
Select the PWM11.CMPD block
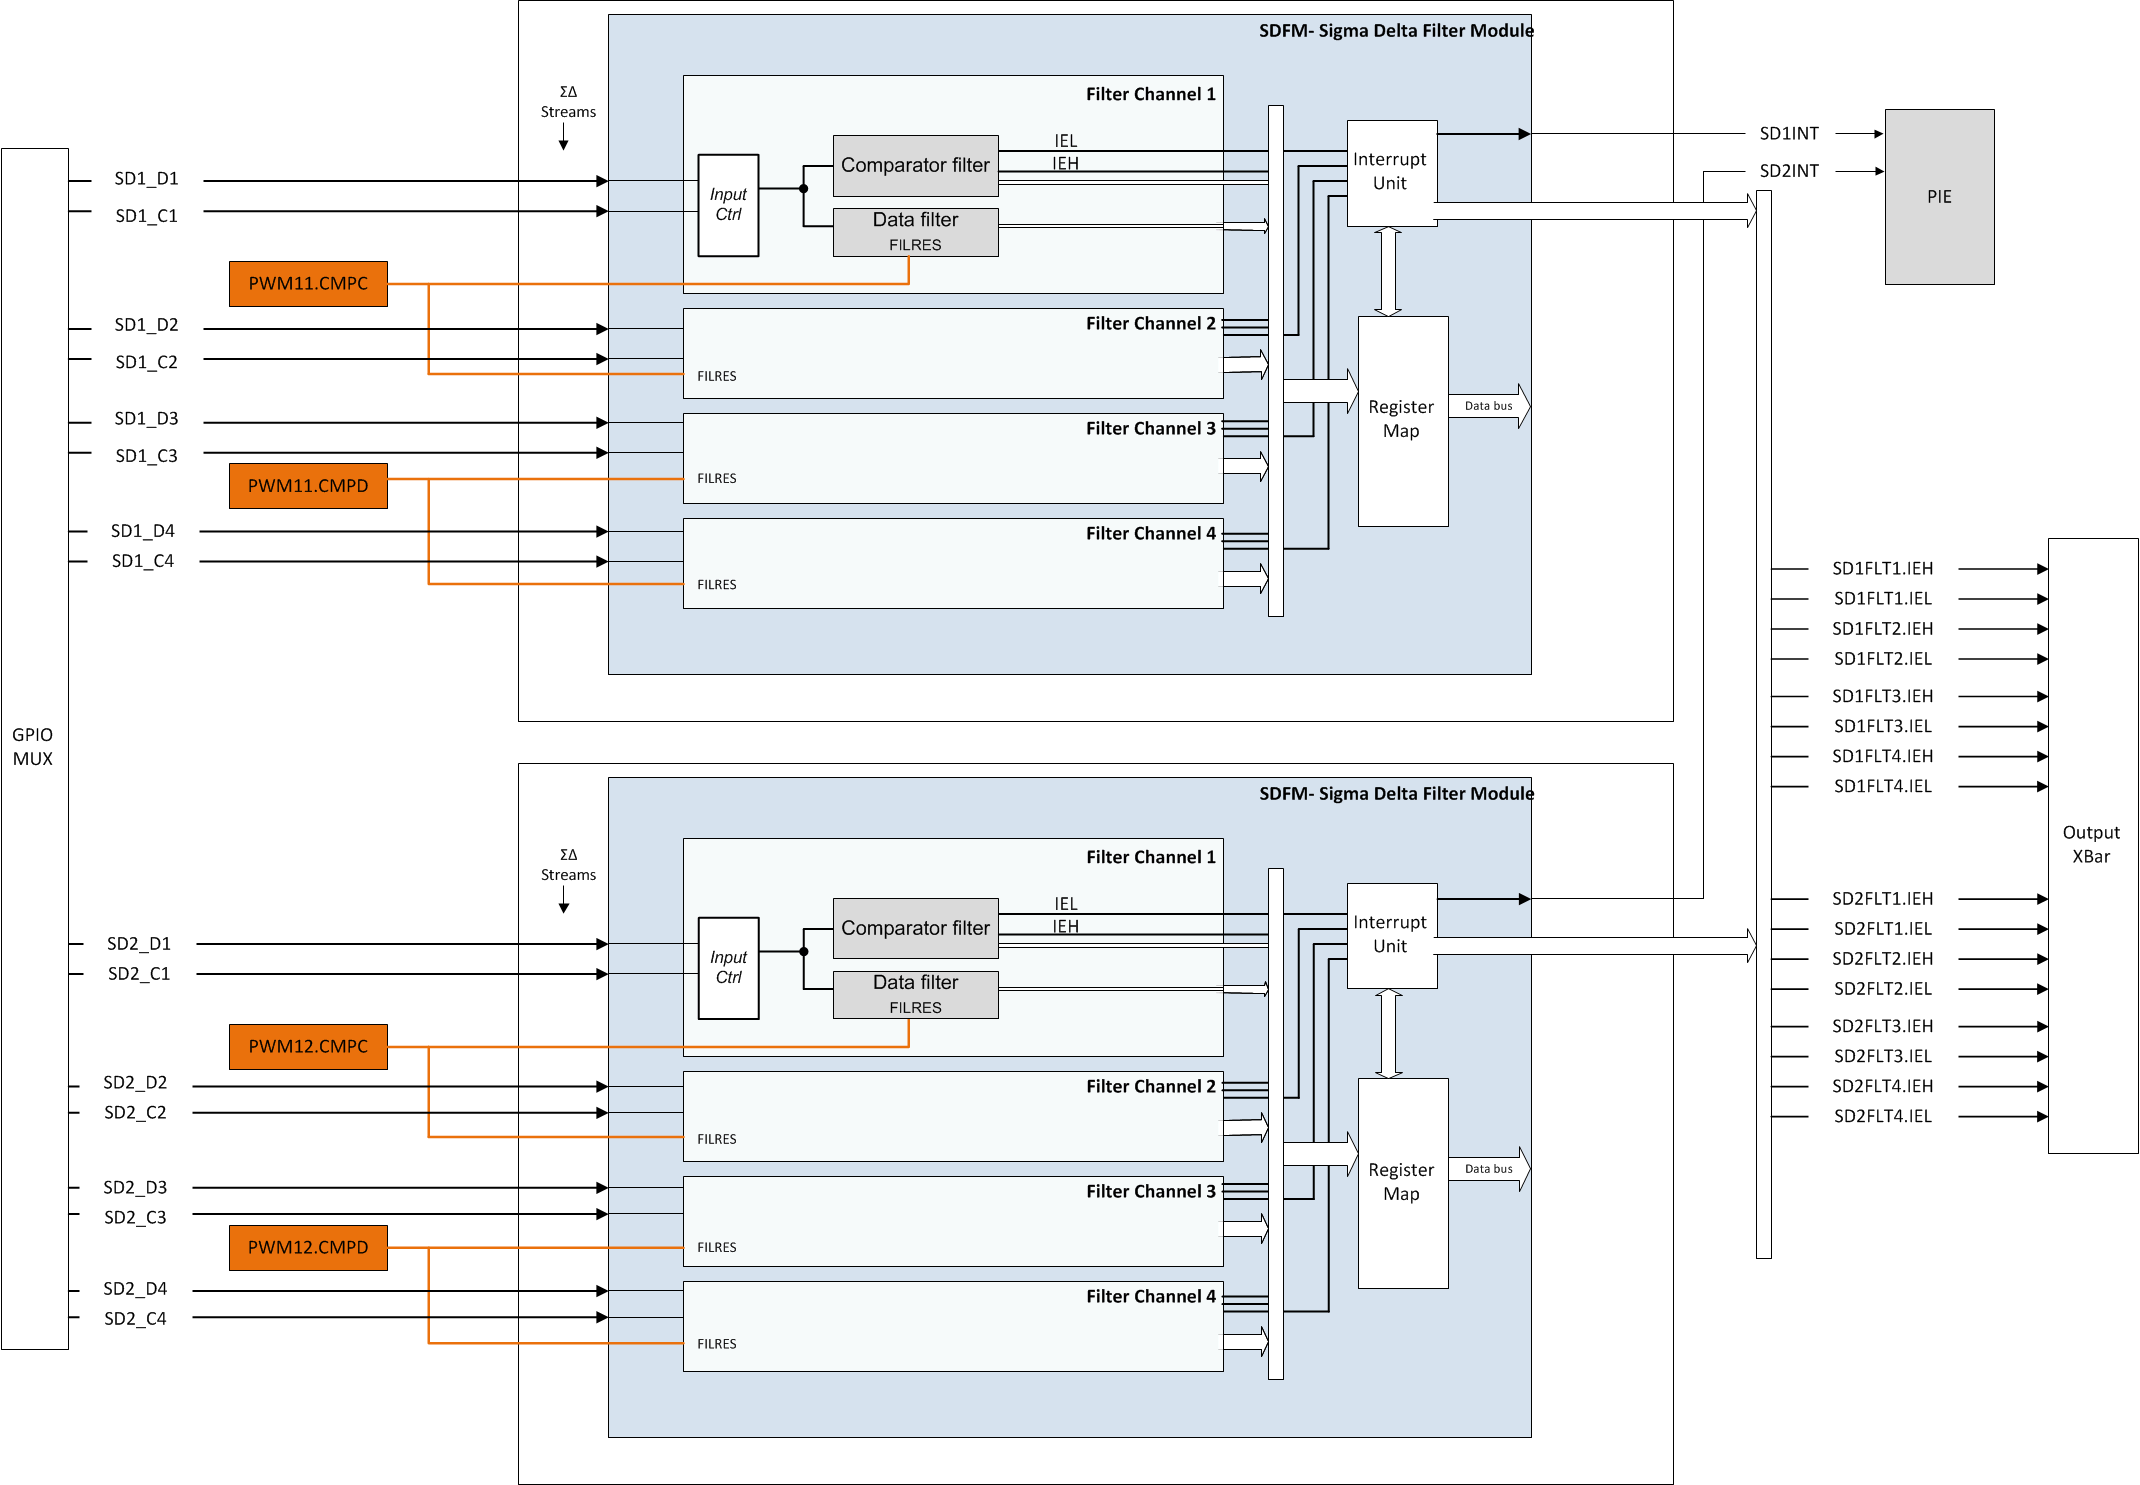coord(307,486)
